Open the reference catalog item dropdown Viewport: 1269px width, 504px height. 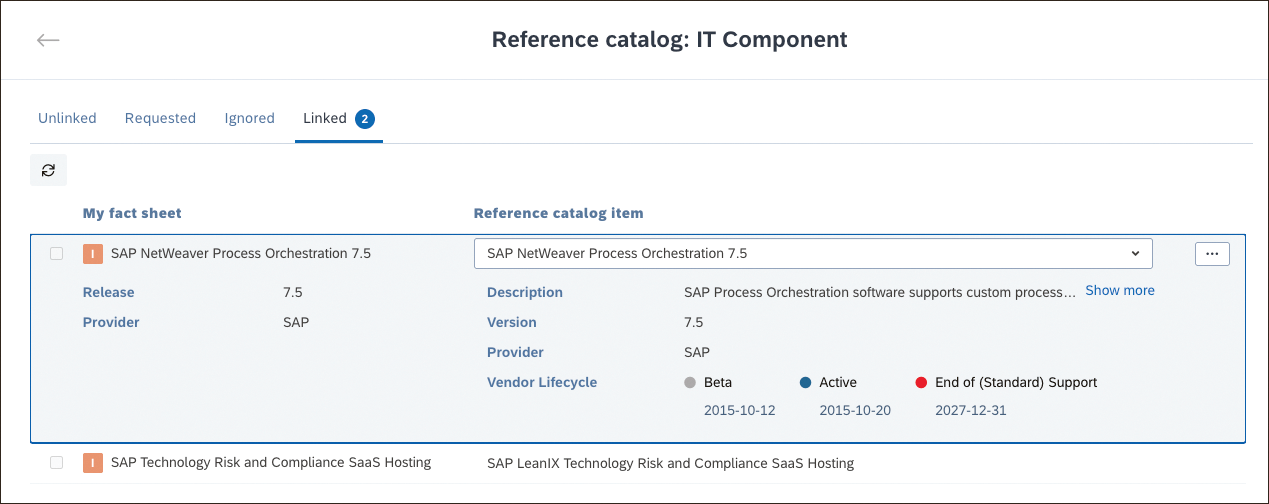tap(813, 253)
